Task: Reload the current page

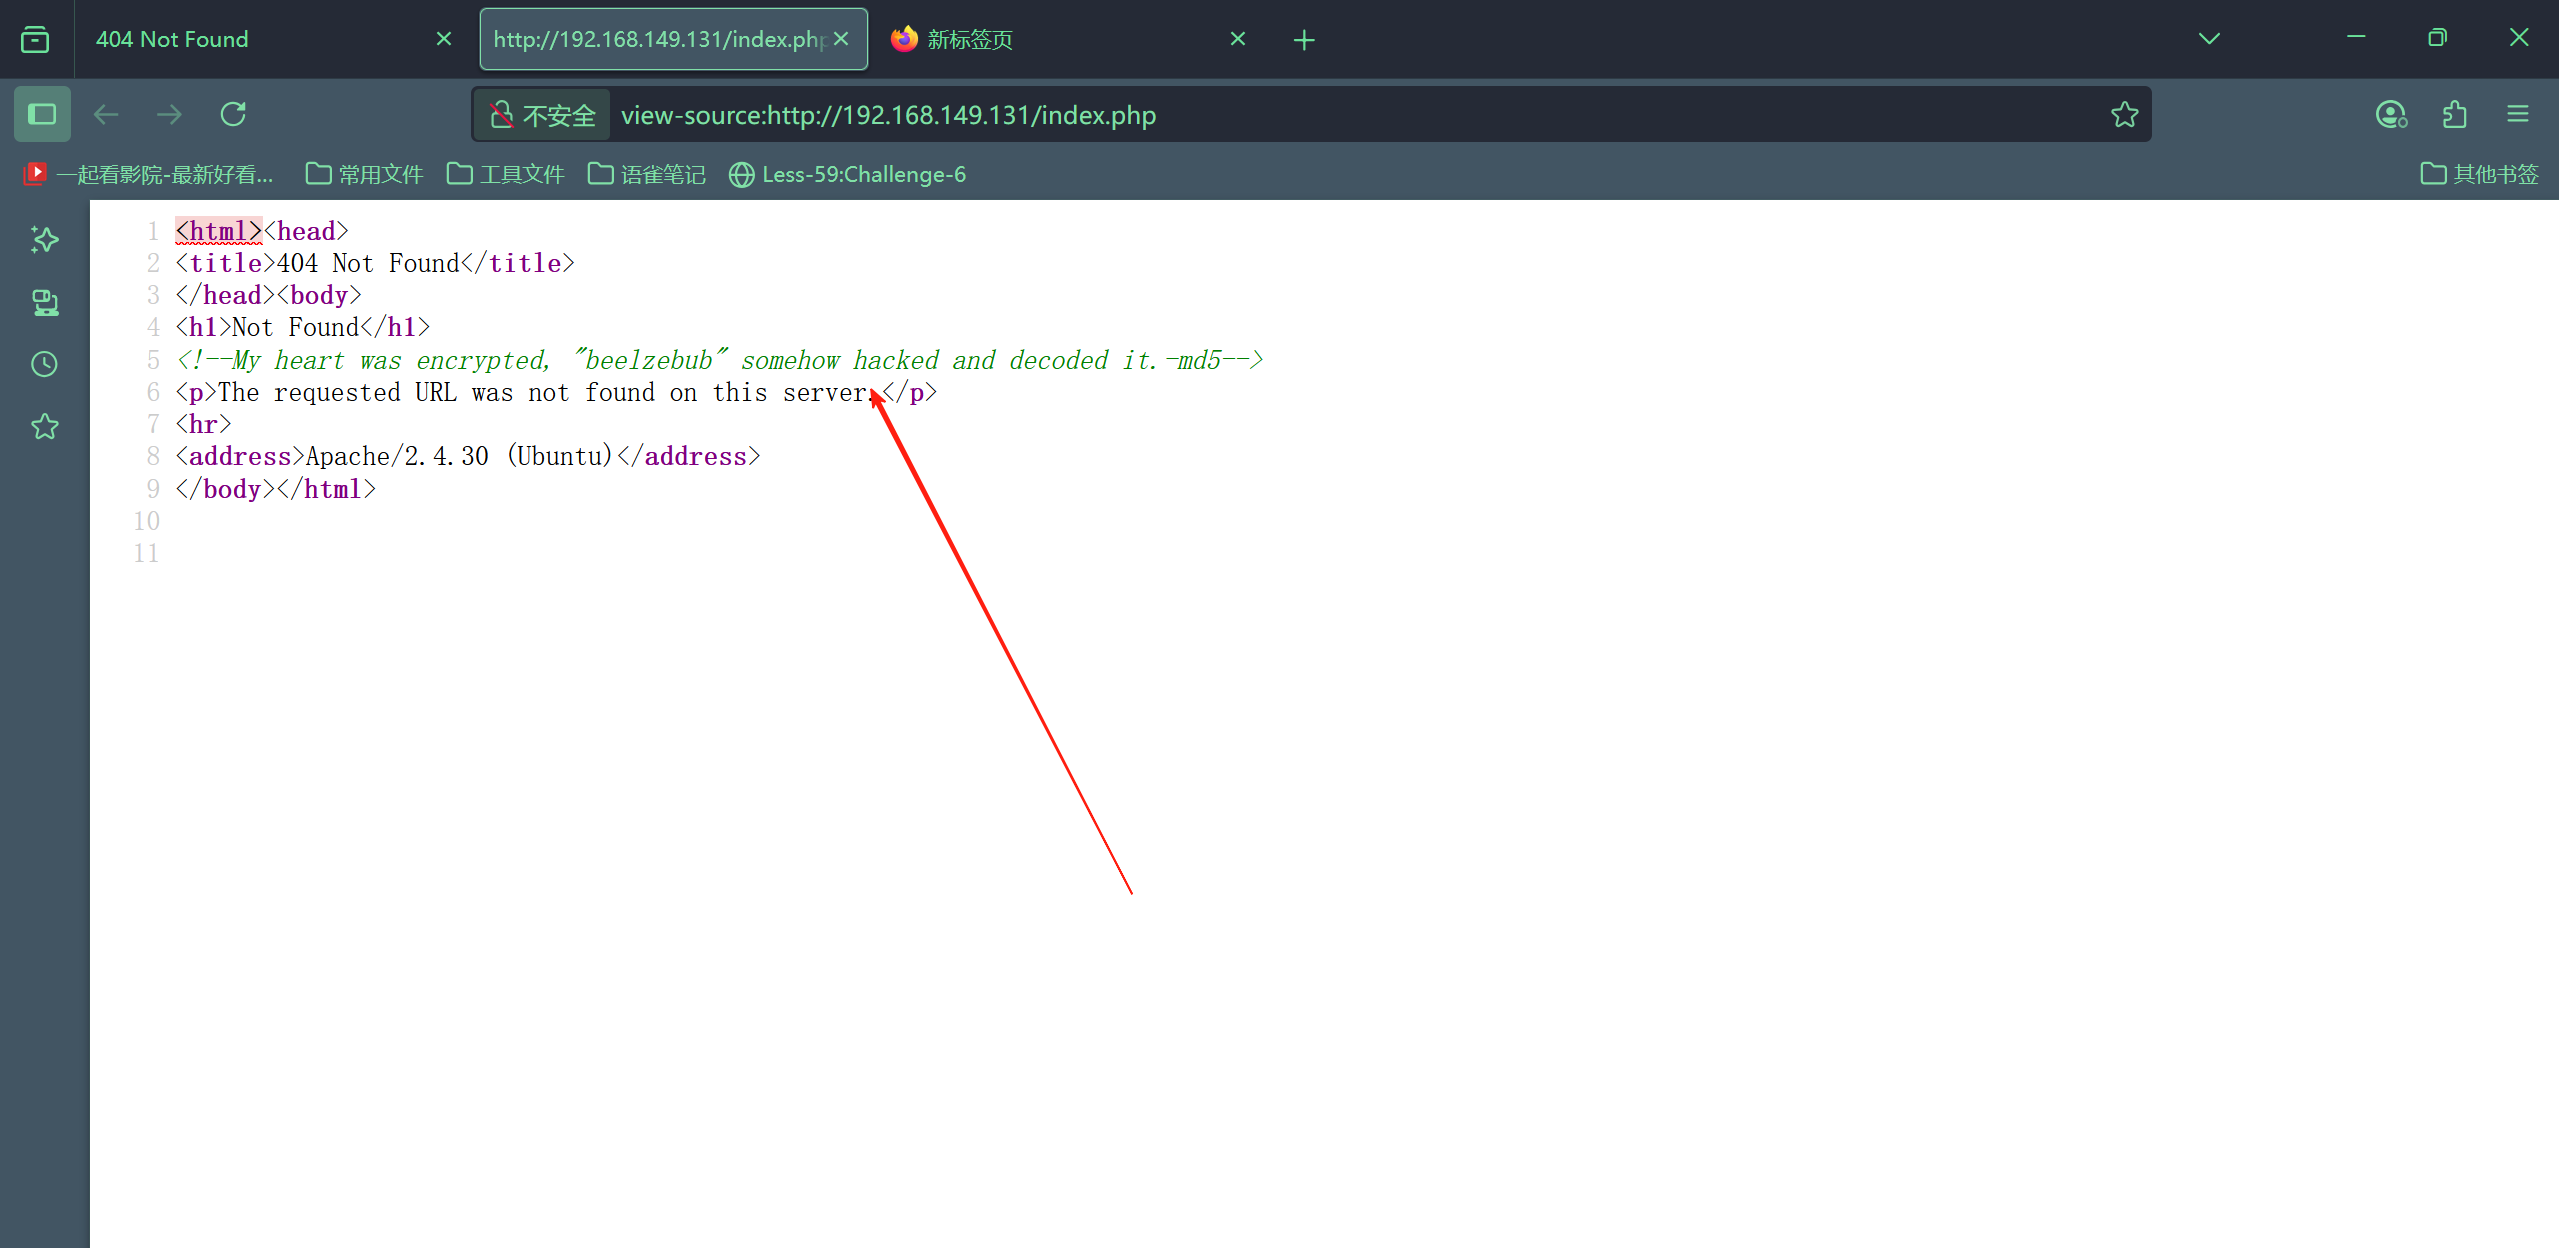Action: pyautogui.click(x=233, y=114)
